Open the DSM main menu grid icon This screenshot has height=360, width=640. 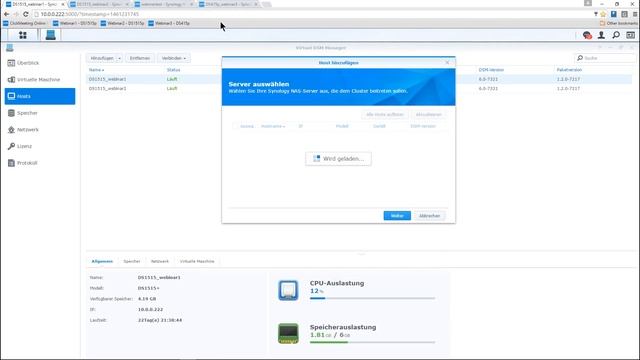(23, 35)
